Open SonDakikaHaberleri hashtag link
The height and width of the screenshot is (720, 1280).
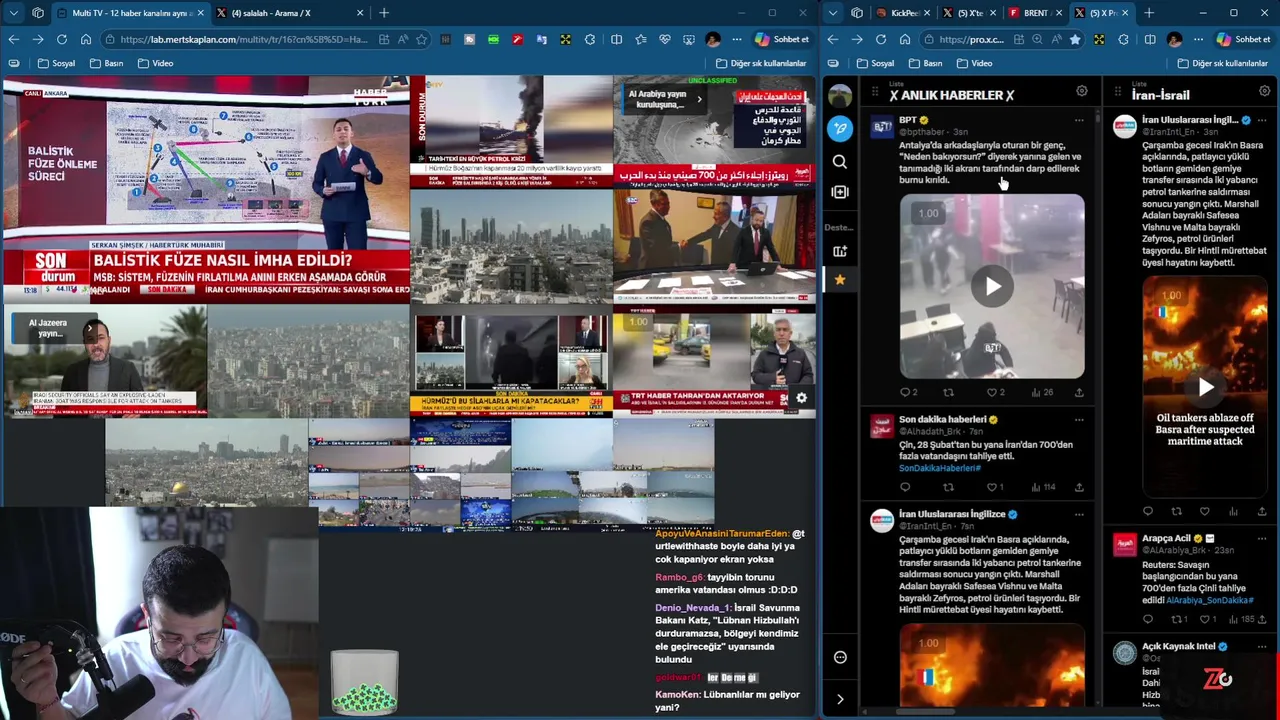point(940,468)
